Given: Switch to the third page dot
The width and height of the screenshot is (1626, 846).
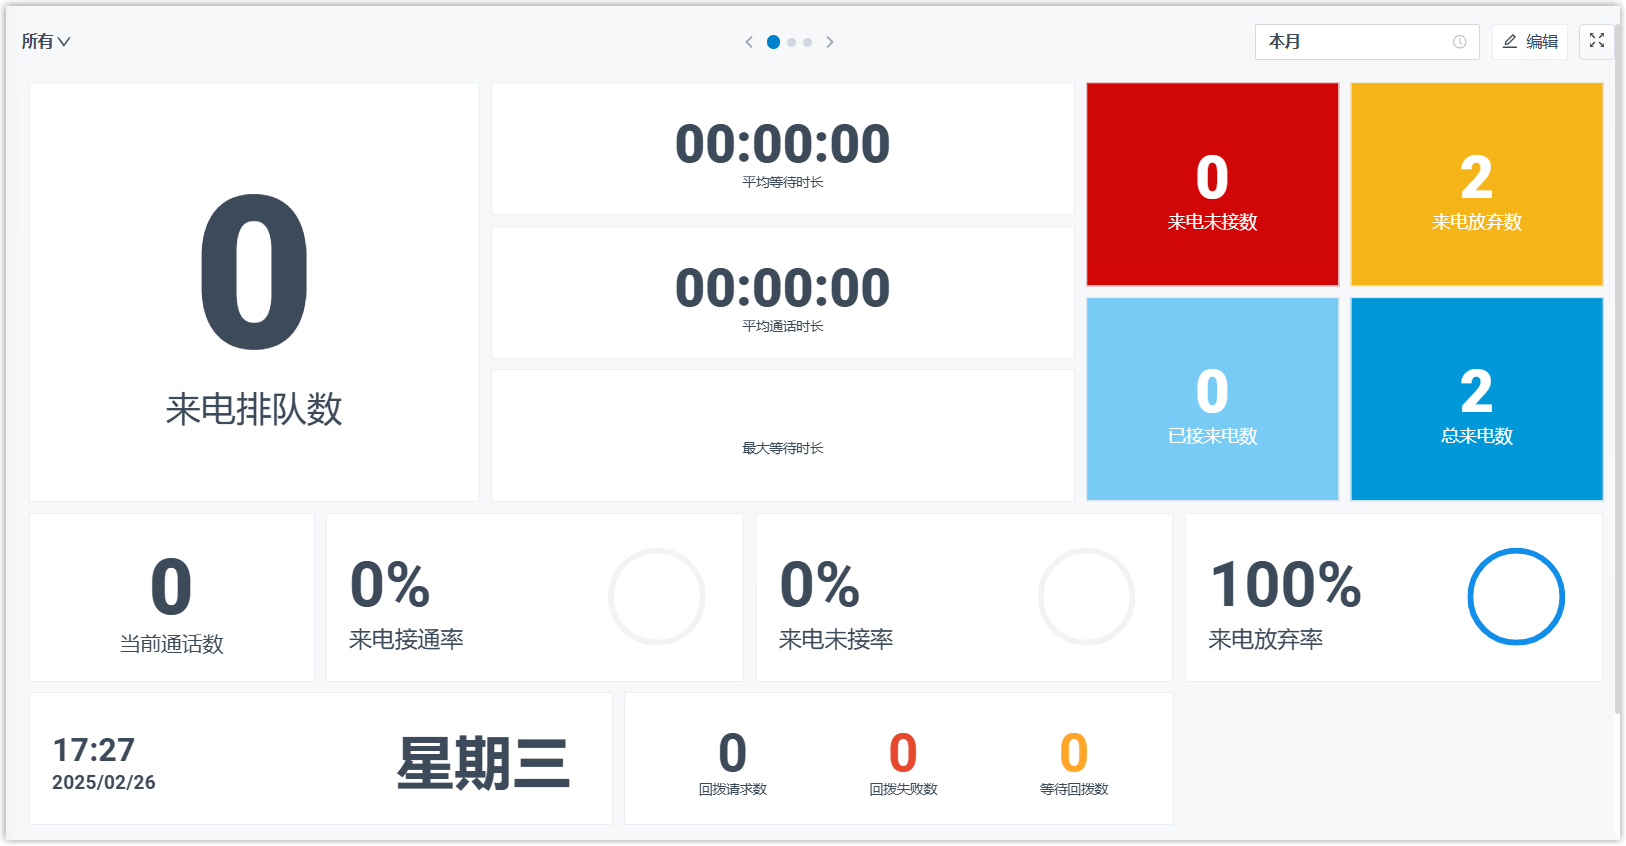Looking at the screenshot, I should pos(808,42).
